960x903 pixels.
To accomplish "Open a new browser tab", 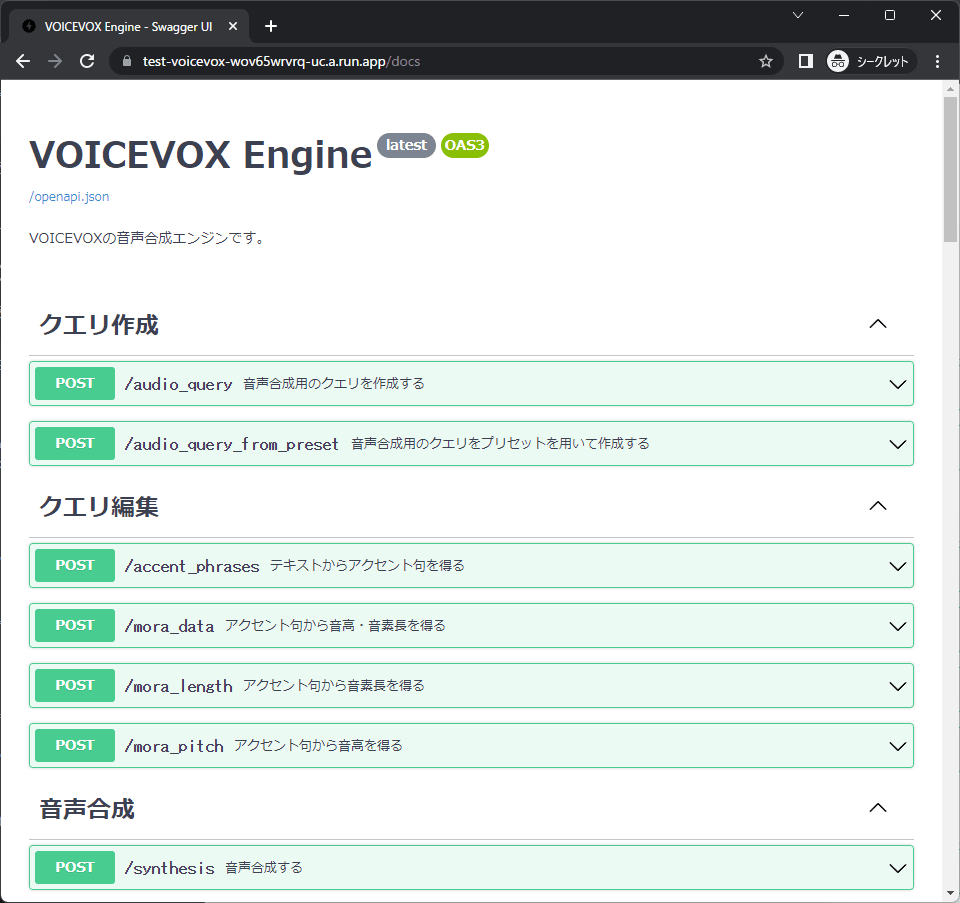I will point(271,26).
